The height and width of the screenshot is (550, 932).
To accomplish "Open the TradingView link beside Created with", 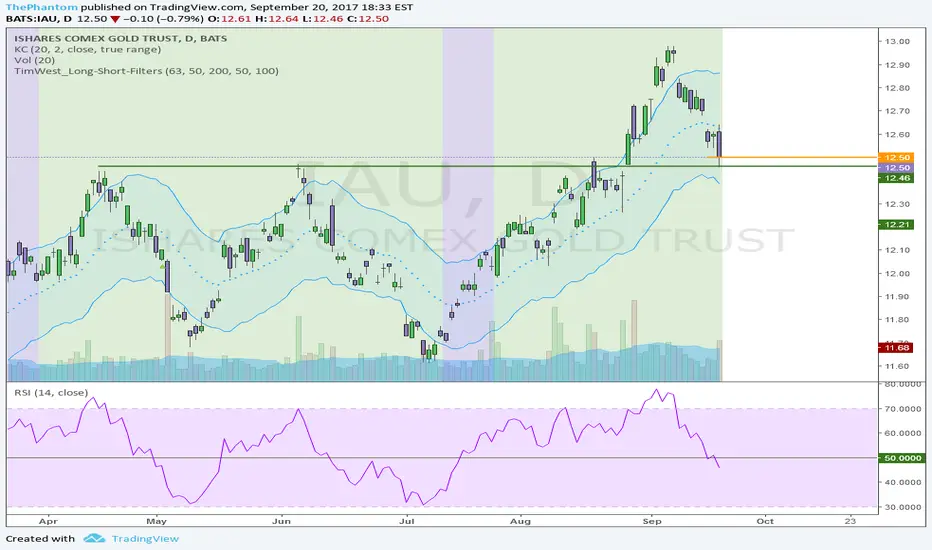I will pos(144,538).
